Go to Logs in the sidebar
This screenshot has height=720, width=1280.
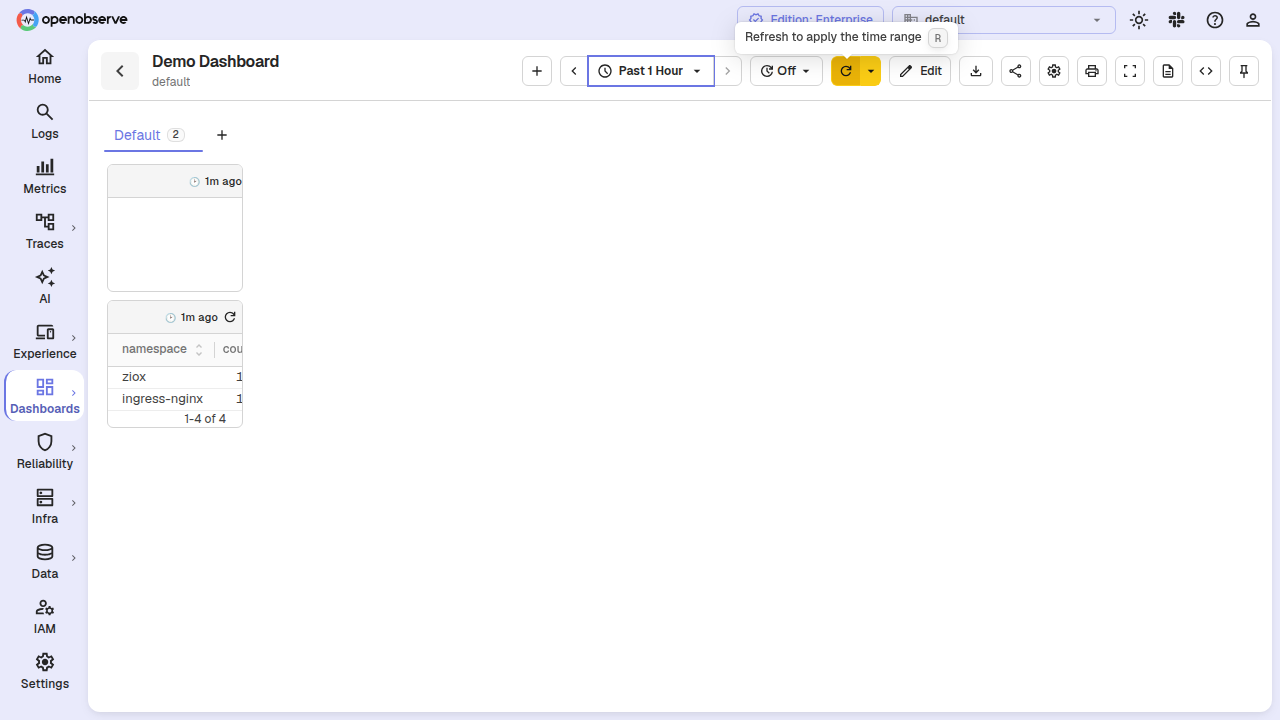pyautogui.click(x=44, y=122)
